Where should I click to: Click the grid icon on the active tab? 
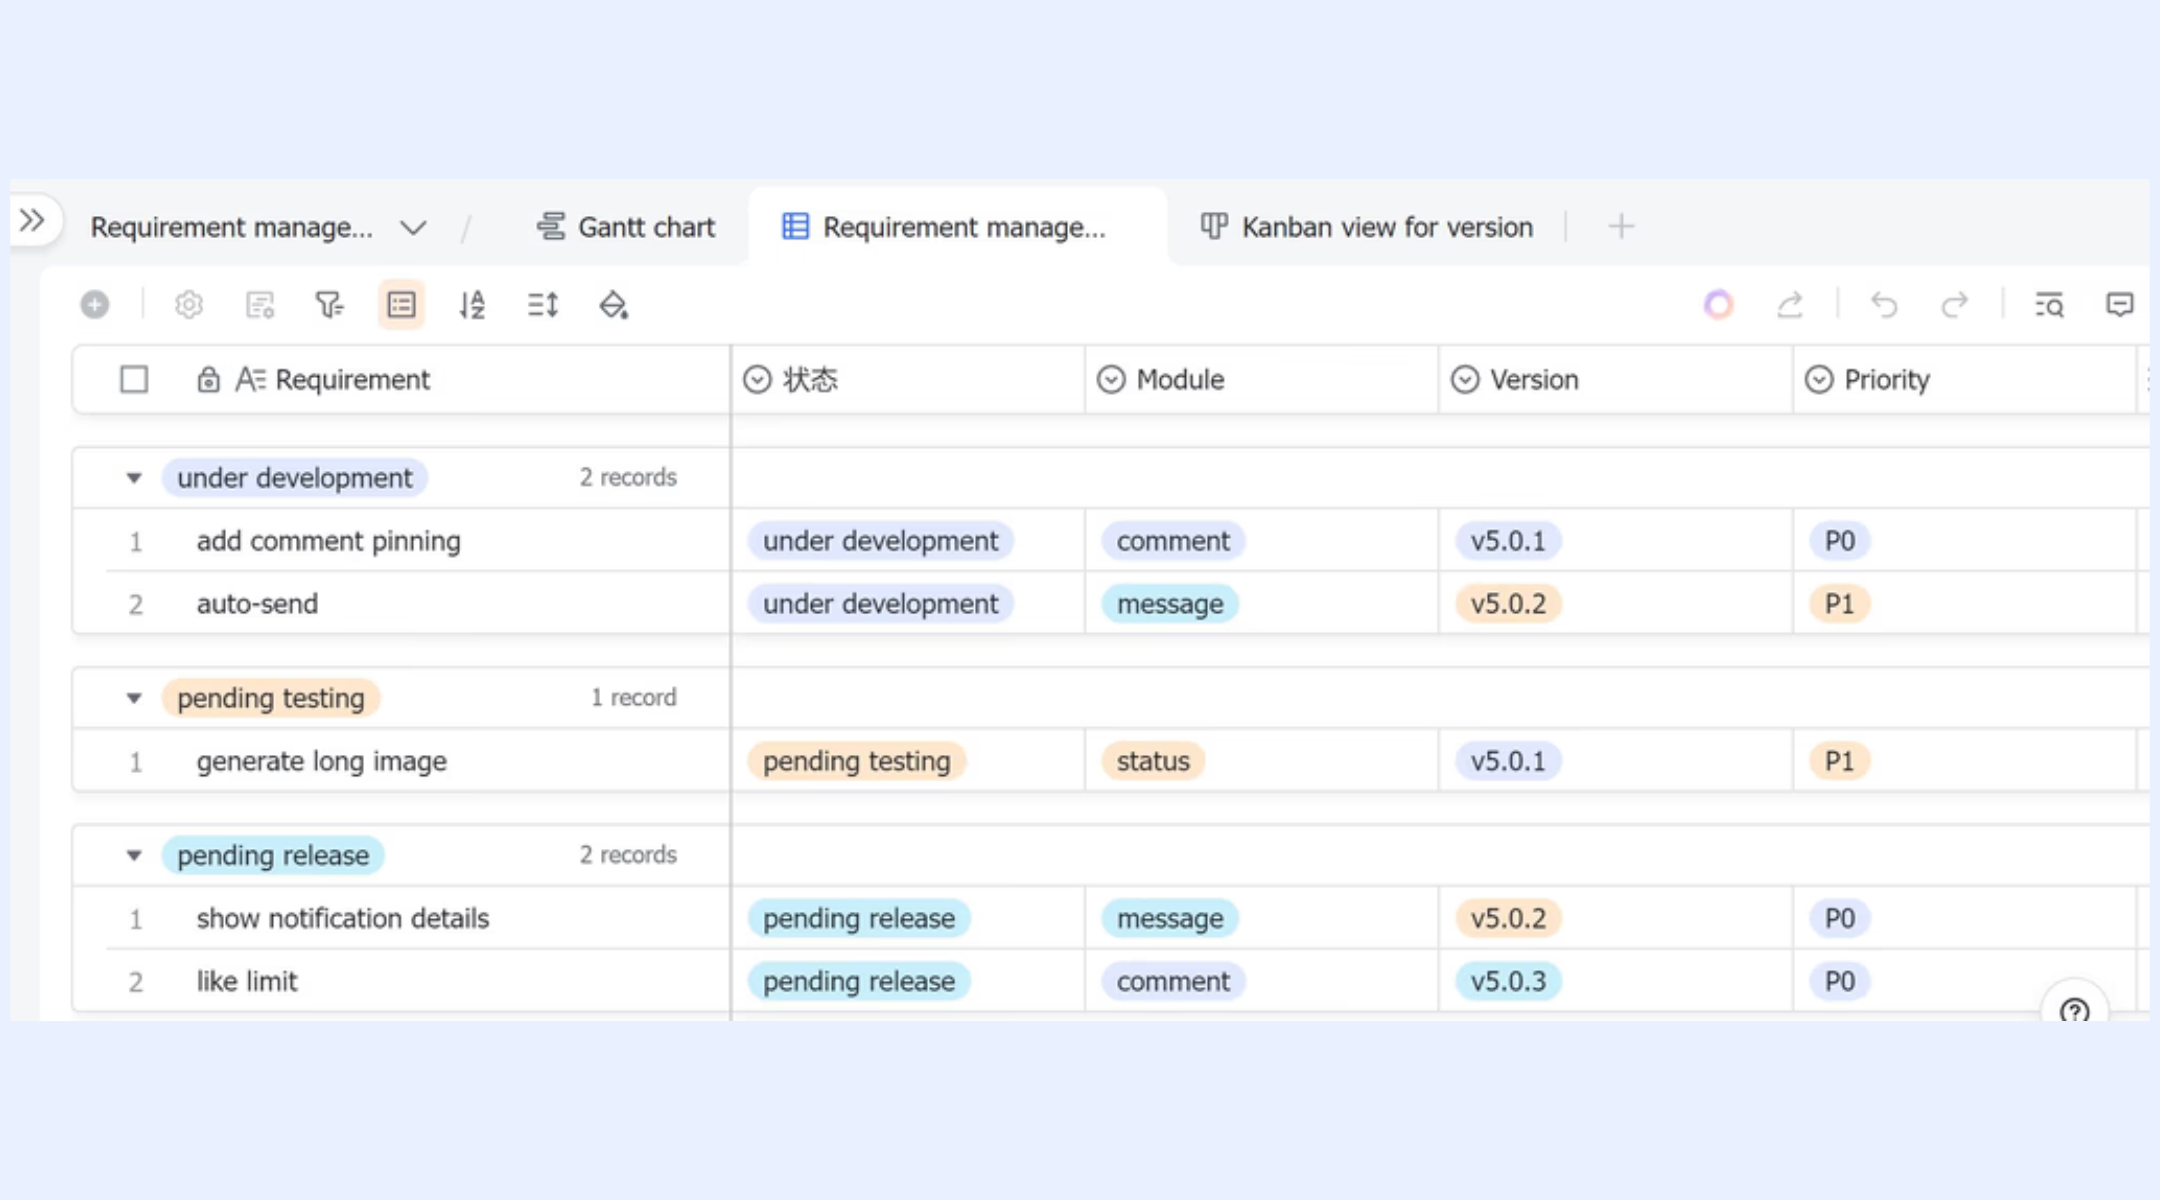point(795,226)
